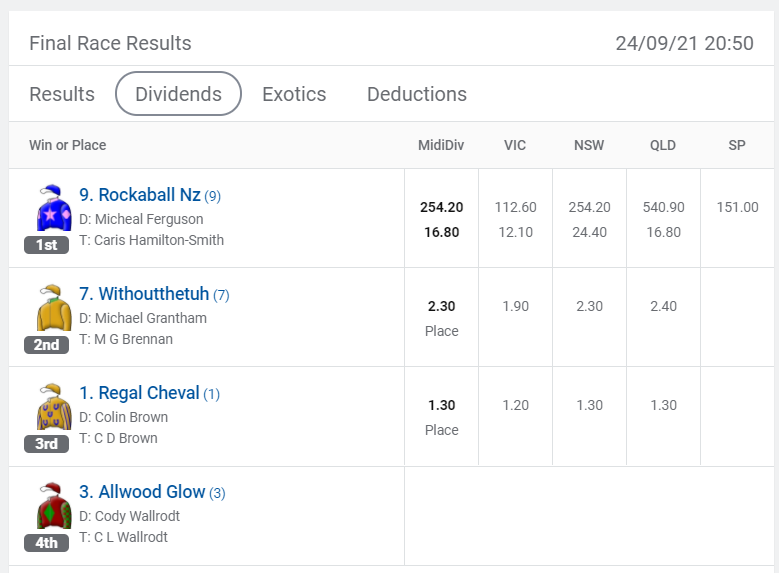Click the 2nd place badge
The height and width of the screenshot is (573, 779).
[x=47, y=344]
